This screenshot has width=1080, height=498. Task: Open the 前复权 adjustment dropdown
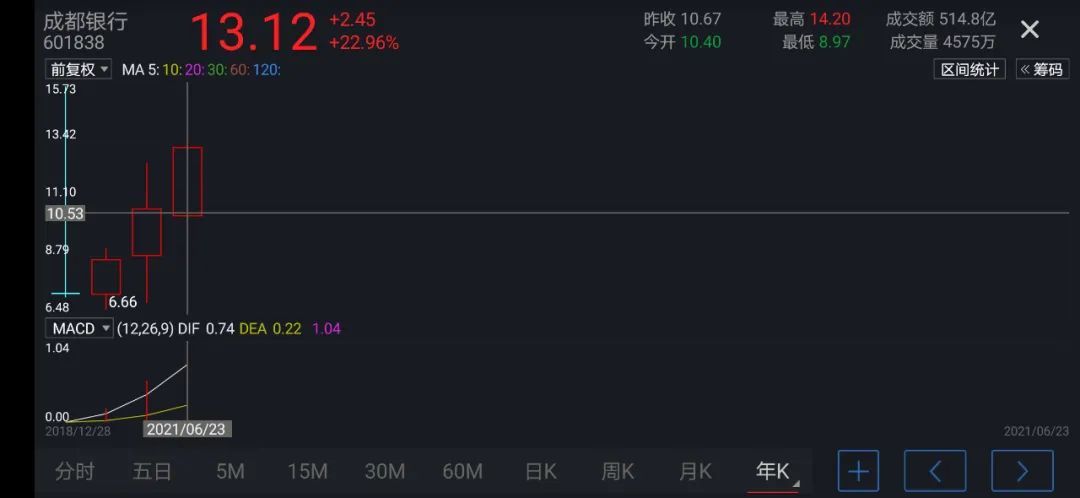coord(79,69)
